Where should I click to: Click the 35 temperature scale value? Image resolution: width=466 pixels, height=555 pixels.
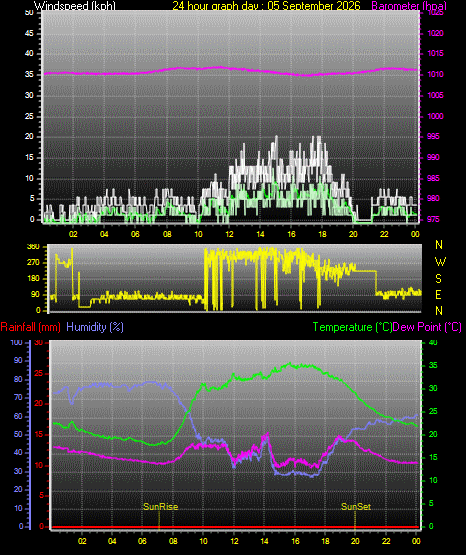[433, 365]
